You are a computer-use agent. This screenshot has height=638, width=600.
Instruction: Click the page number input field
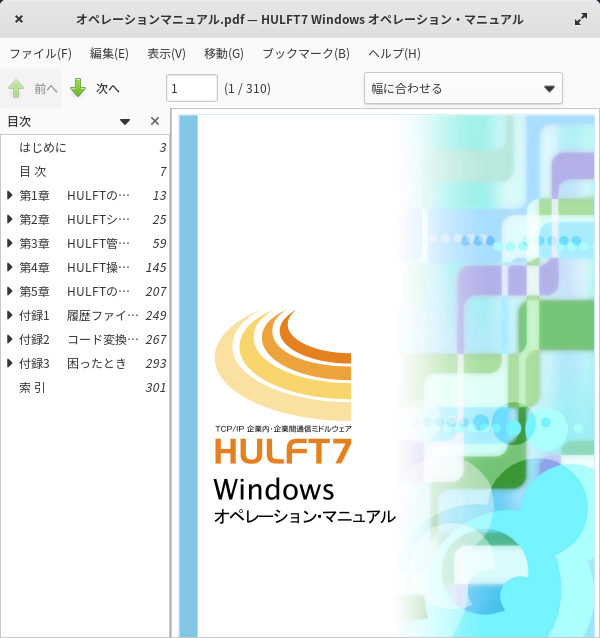point(192,88)
